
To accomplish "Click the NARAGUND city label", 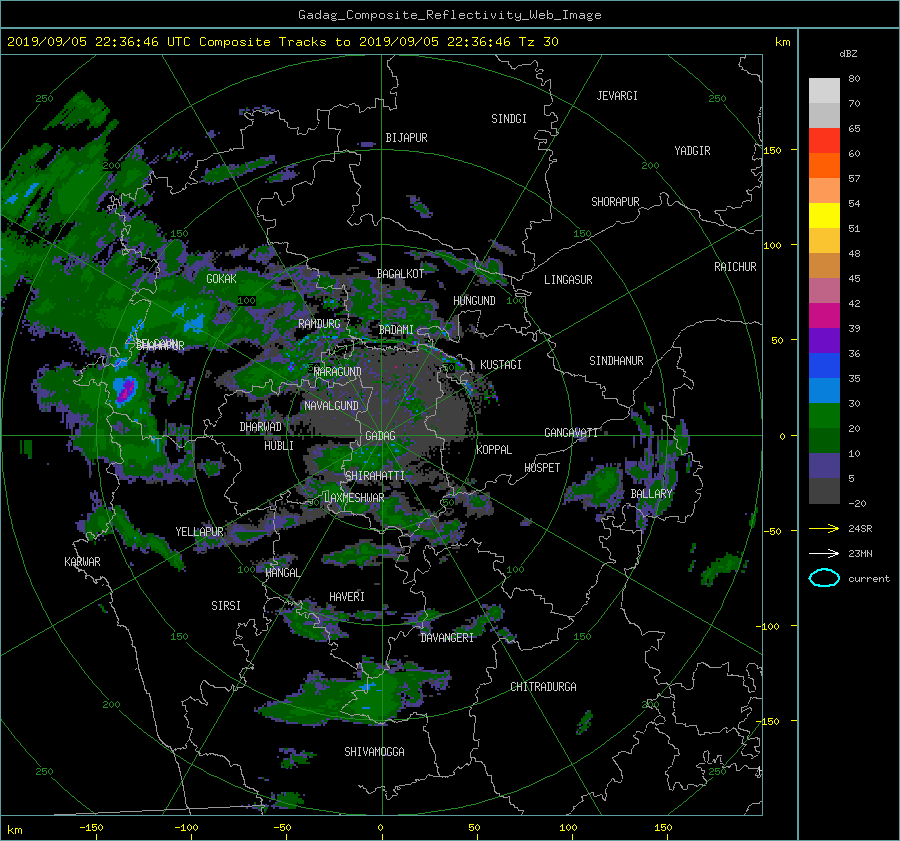I will [338, 372].
